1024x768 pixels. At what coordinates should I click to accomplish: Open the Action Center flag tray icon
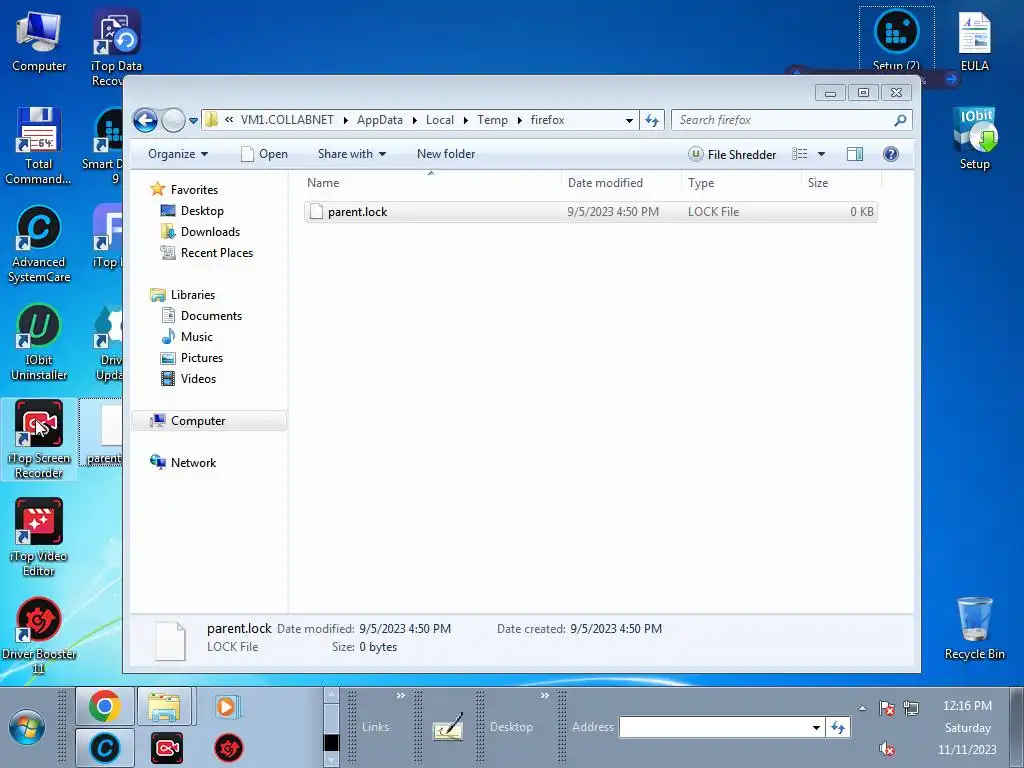[x=886, y=708]
